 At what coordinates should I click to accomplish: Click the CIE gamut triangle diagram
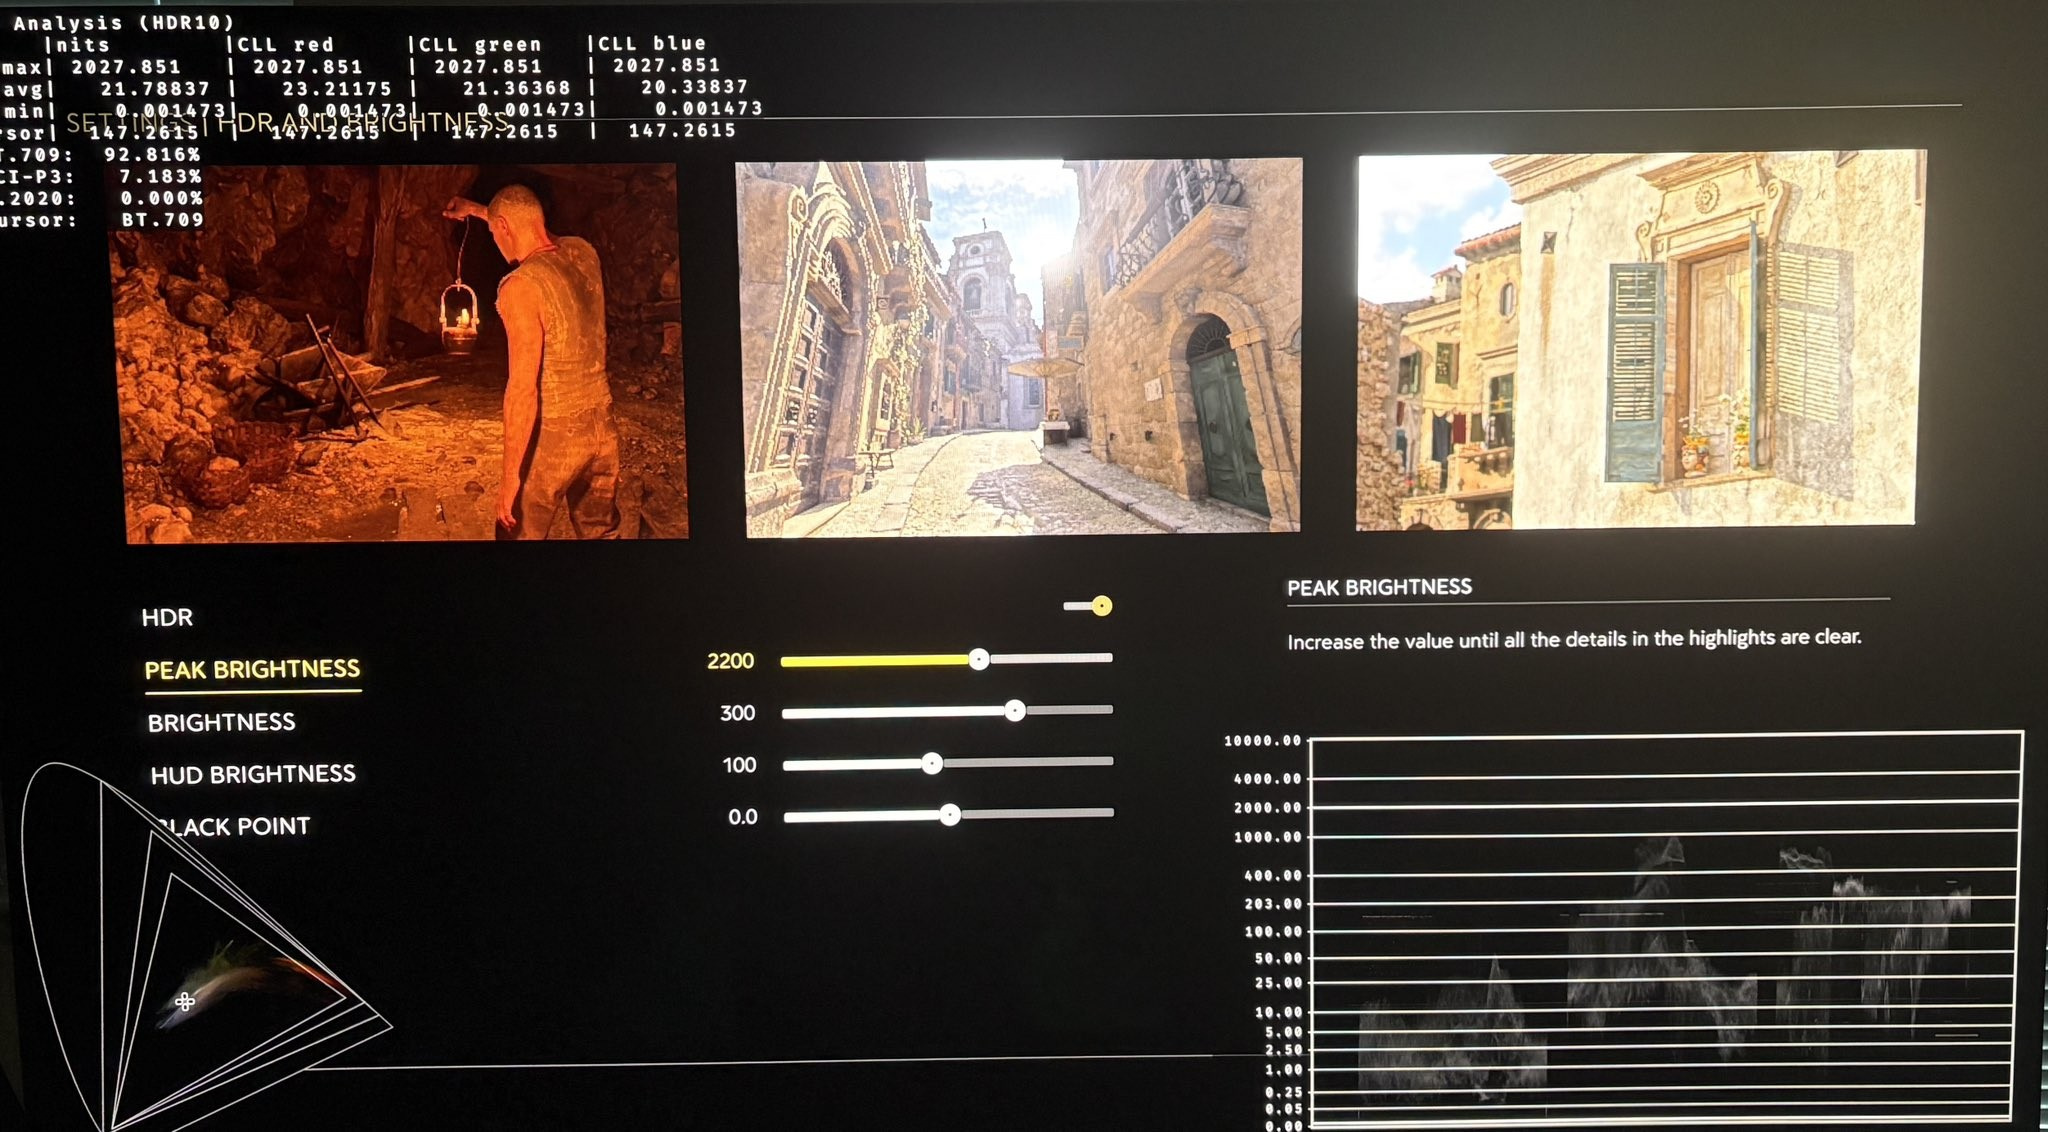coord(205,947)
